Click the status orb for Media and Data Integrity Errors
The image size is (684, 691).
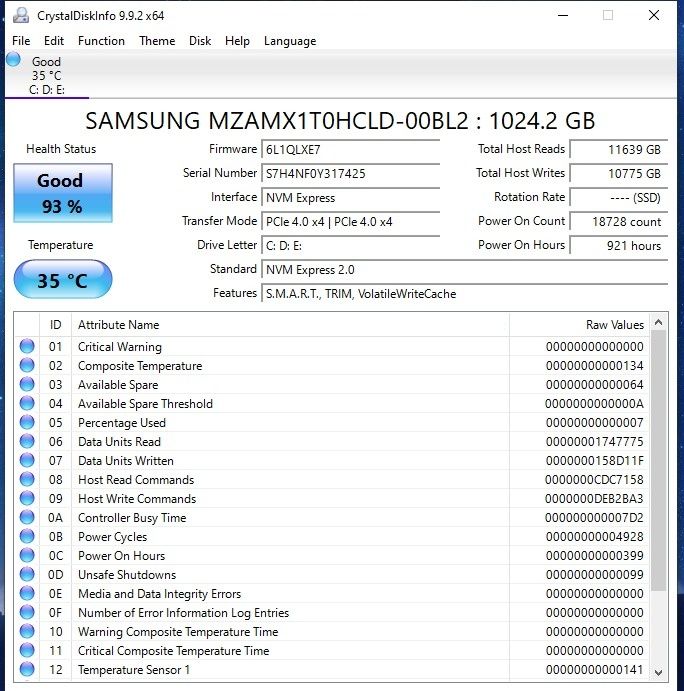pos(27,593)
